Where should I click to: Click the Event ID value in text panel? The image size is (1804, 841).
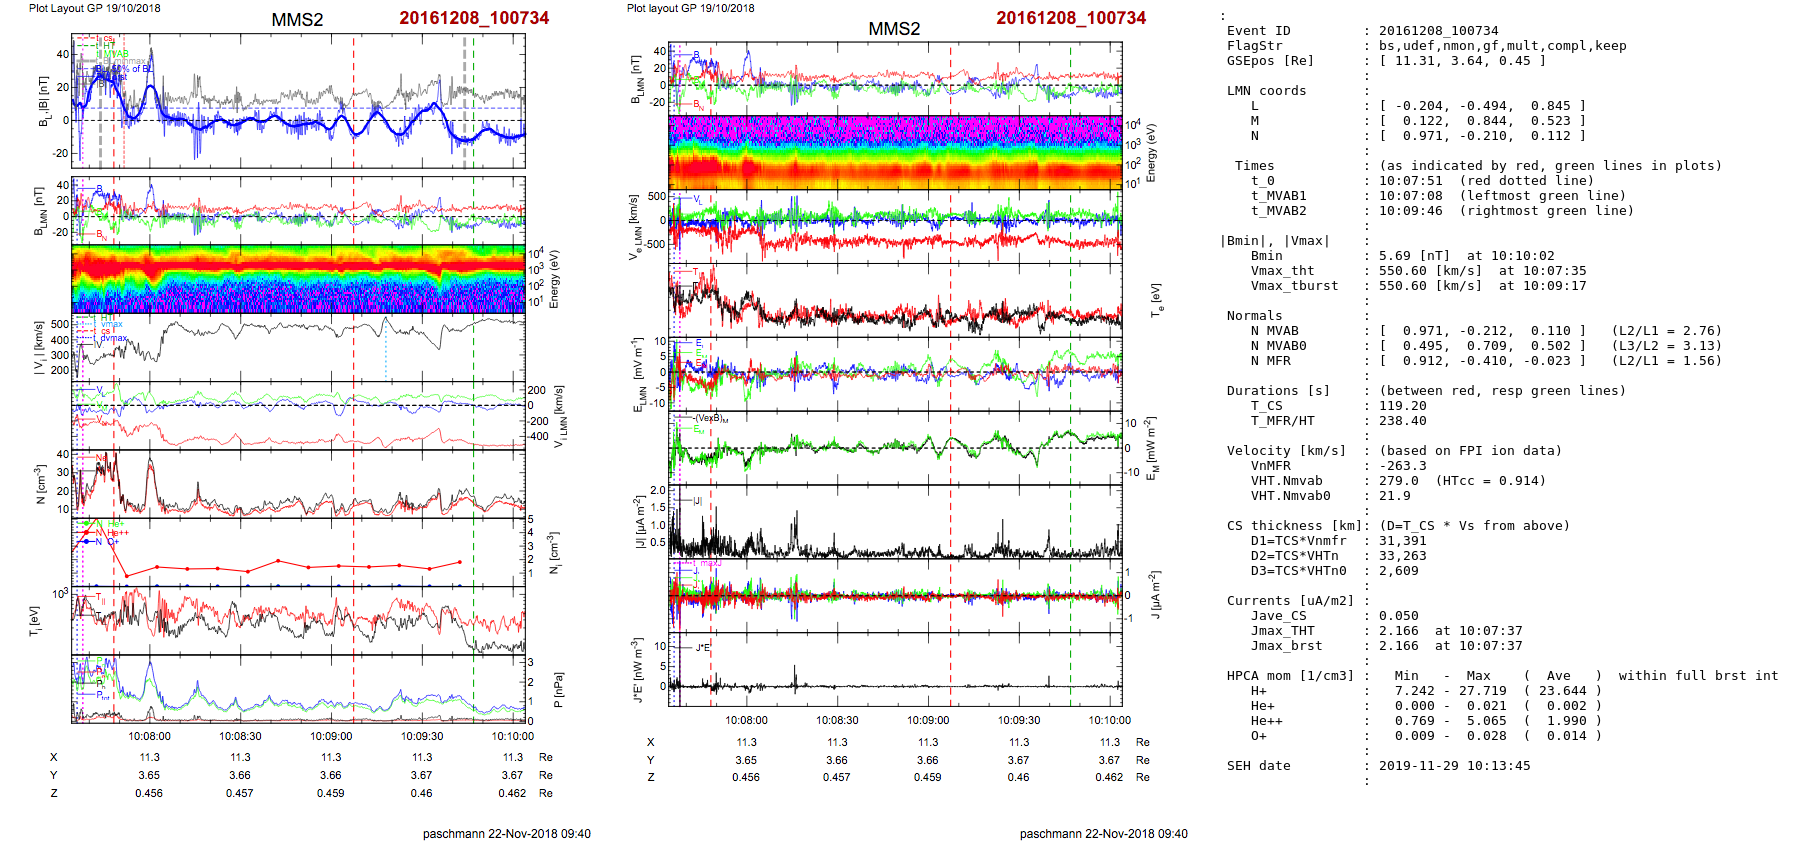tap(1438, 31)
